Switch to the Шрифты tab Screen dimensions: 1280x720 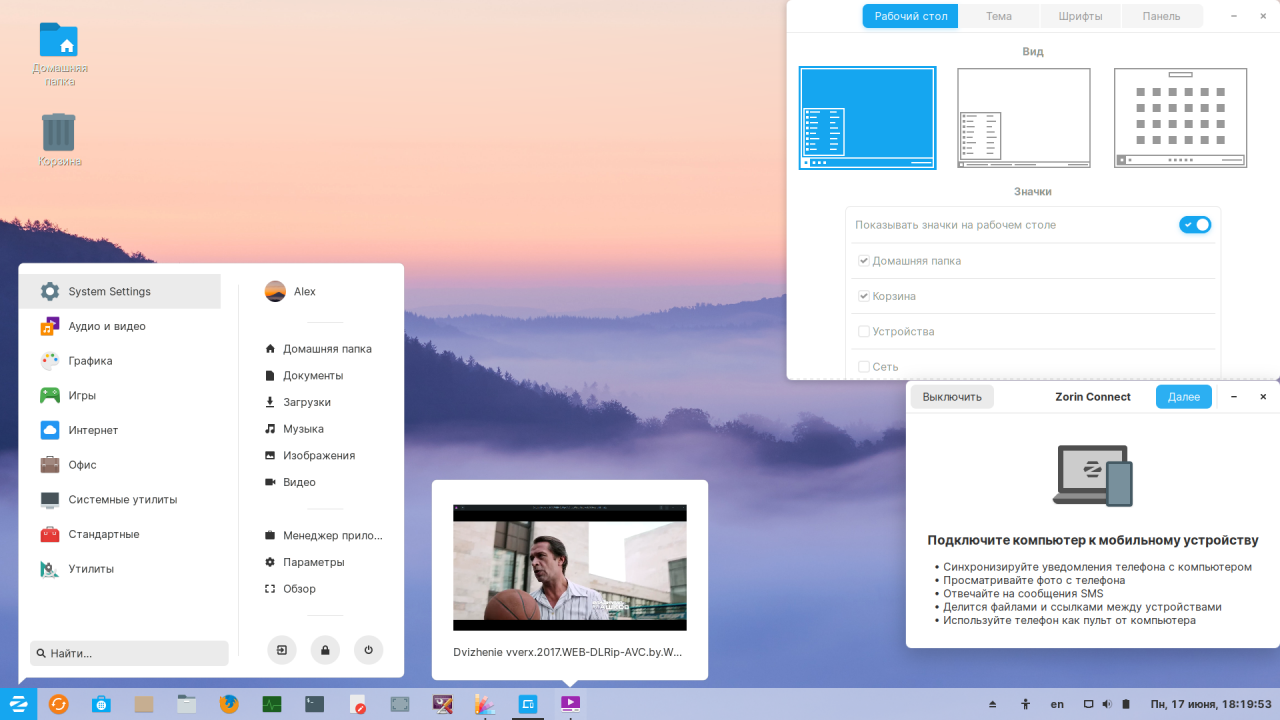1080,16
